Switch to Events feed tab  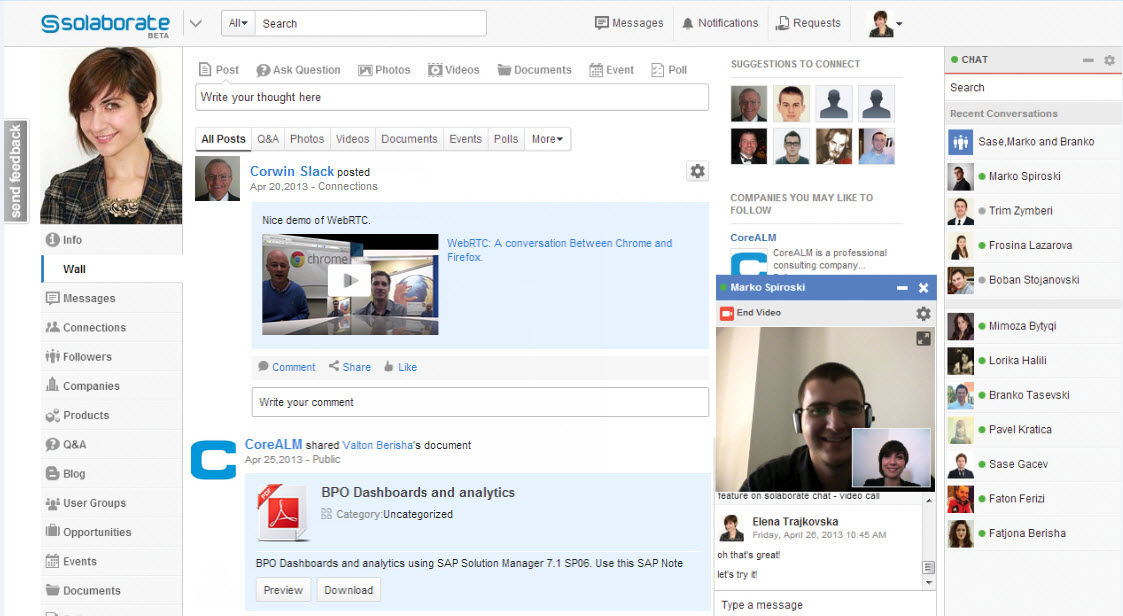[466, 139]
